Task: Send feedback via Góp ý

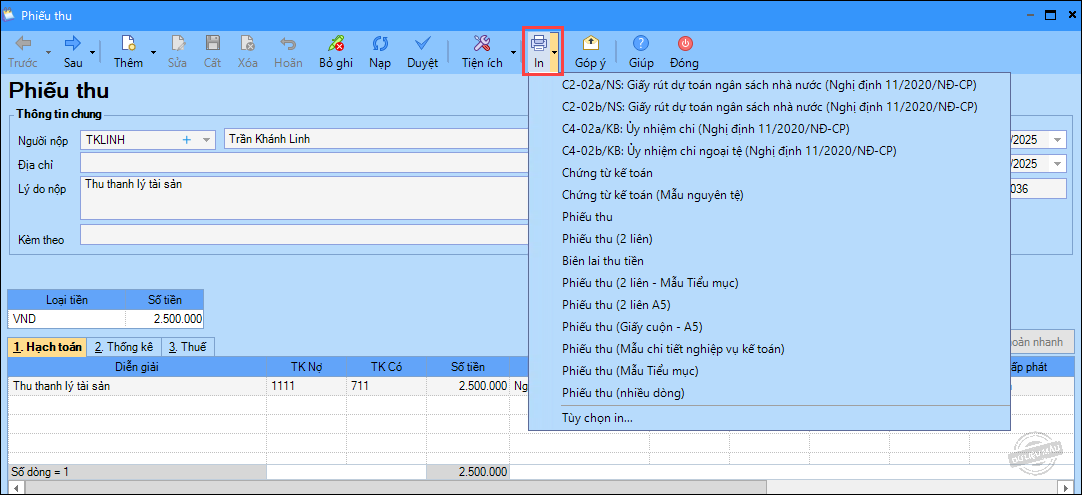Action: click(591, 52)
